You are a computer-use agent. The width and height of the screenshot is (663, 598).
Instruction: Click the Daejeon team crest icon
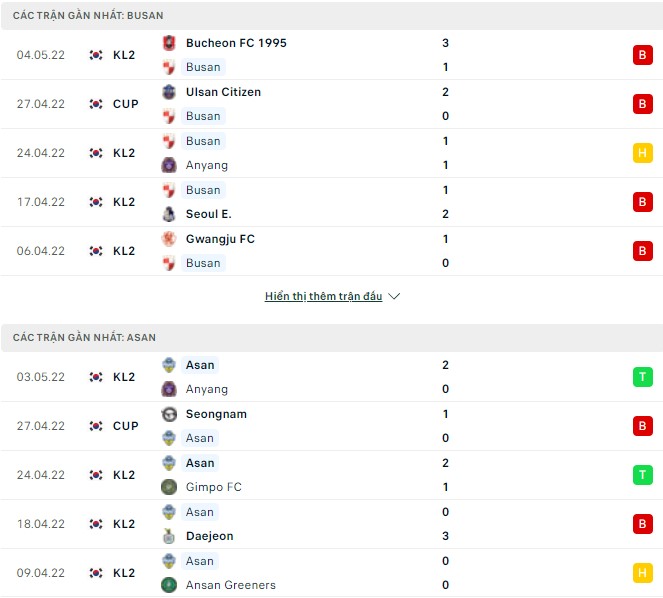pos(168,536)
